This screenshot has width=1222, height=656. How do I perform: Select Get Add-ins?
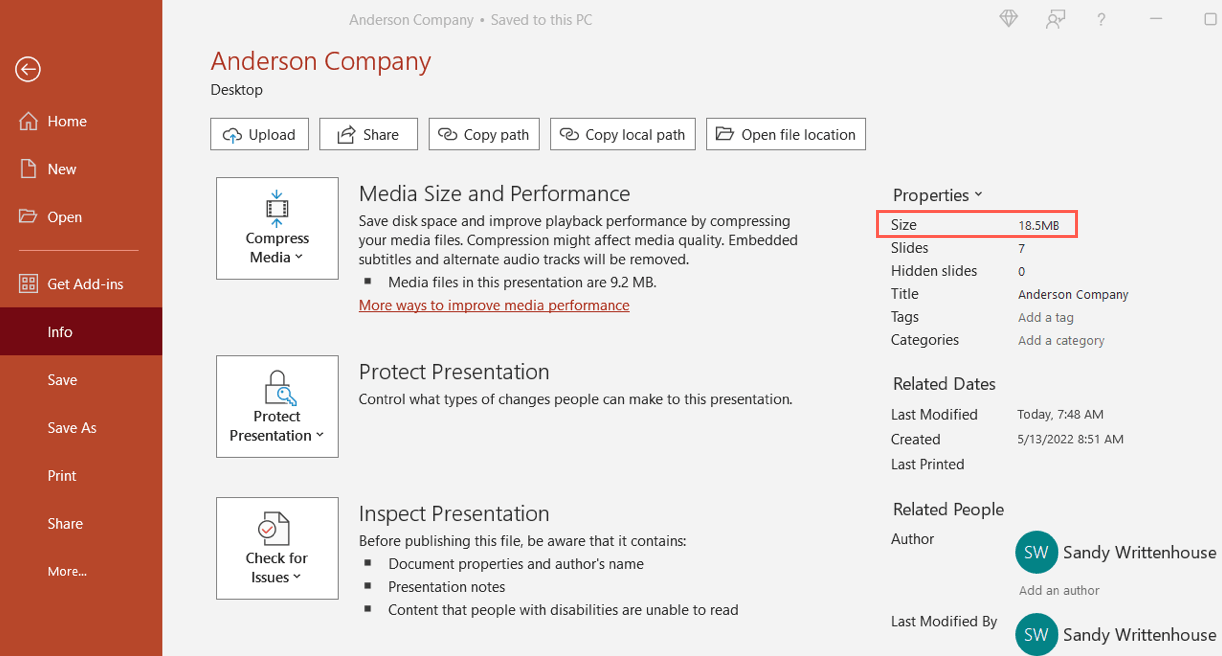(86, 283)
